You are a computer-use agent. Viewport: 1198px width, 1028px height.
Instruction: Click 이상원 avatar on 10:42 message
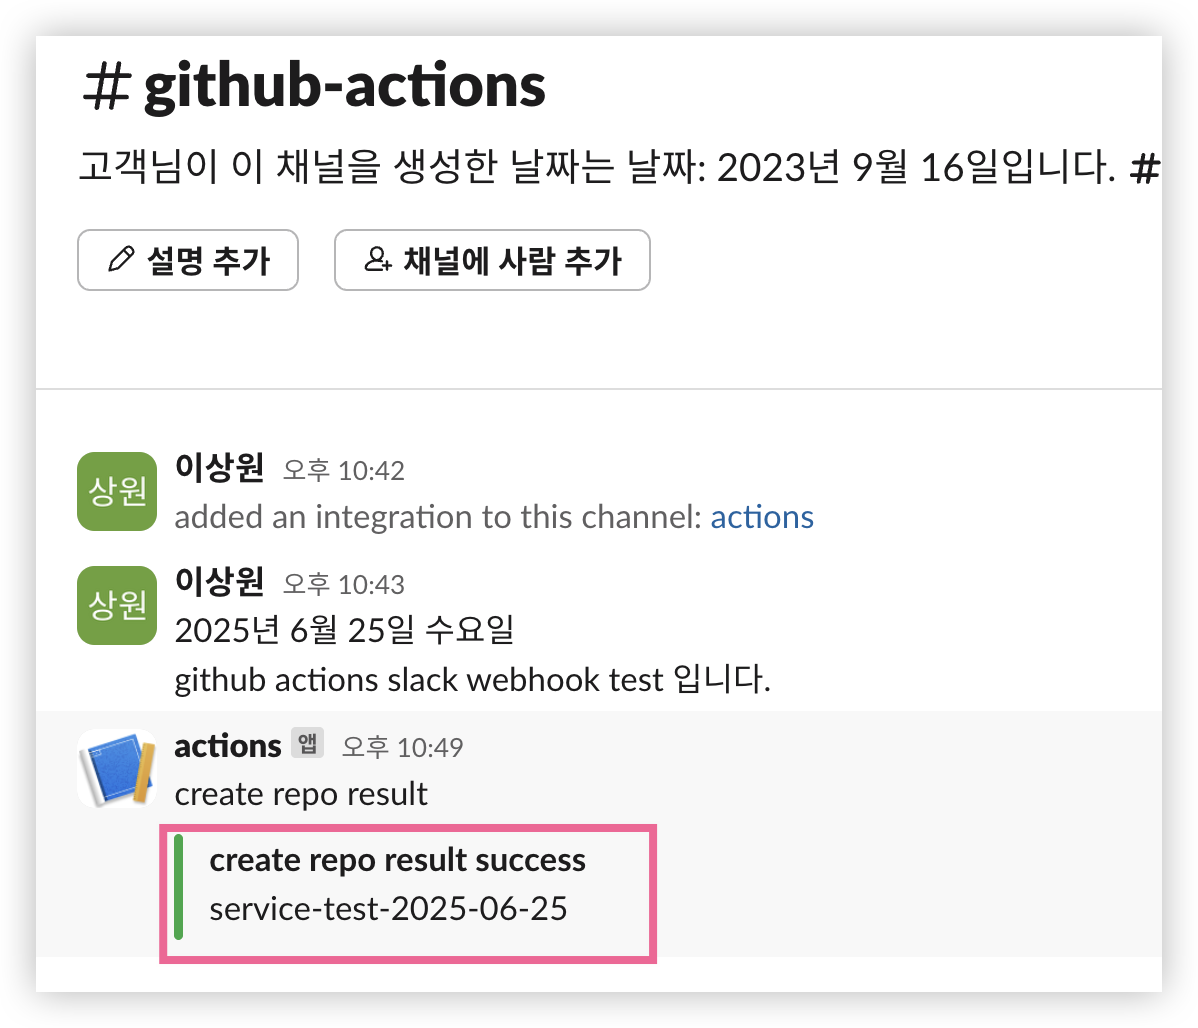click(117, 491)
